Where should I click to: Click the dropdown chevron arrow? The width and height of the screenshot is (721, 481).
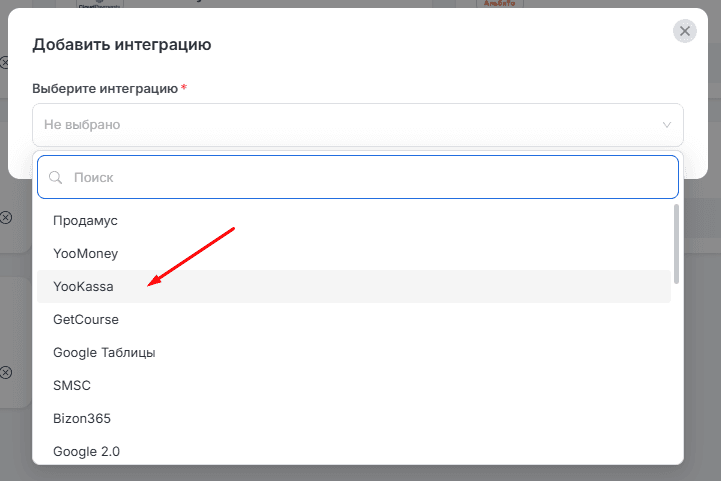[x=667, y=125]
